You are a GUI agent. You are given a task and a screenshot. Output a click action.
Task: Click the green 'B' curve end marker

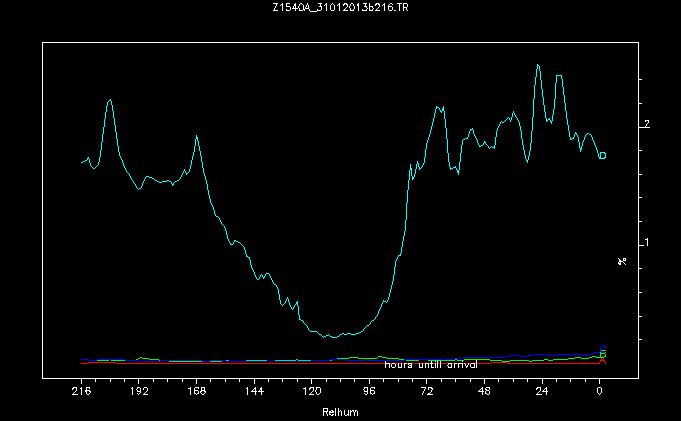pos(602,355)
